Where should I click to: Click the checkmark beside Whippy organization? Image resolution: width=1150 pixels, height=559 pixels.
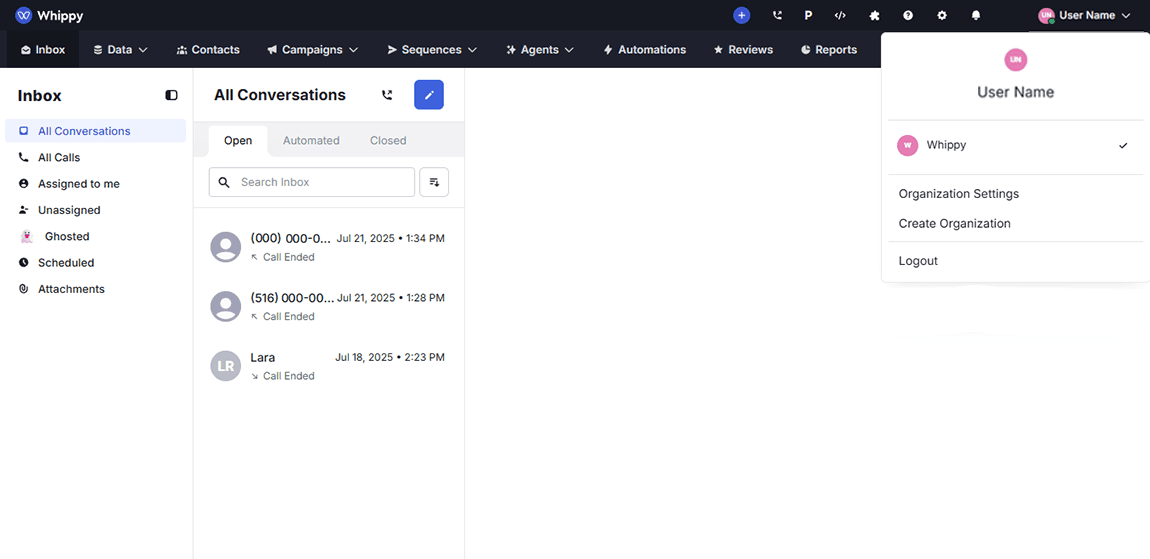tap(1123, 145)
